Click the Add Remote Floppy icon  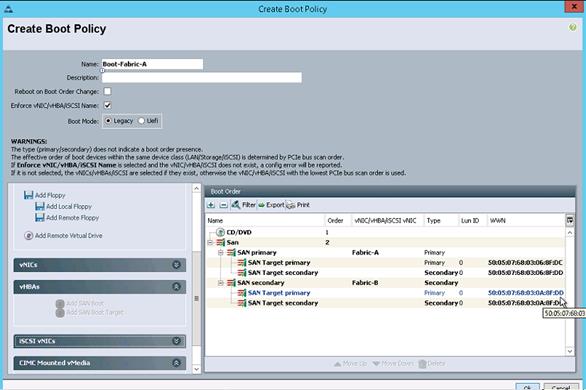tap(40, 217)
